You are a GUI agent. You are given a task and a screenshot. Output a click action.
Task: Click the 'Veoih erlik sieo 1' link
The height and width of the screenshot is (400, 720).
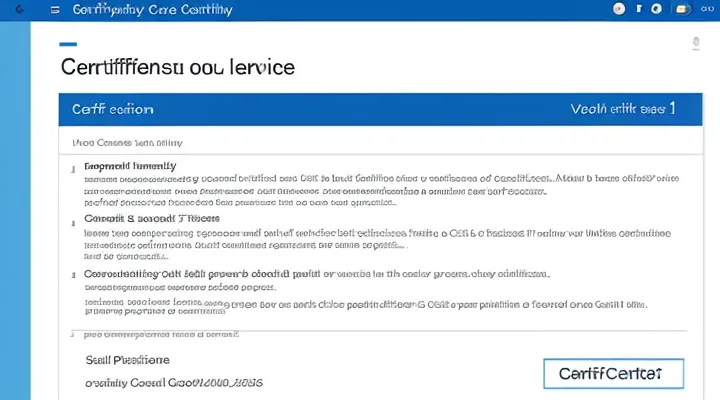(x=622, y=109)
